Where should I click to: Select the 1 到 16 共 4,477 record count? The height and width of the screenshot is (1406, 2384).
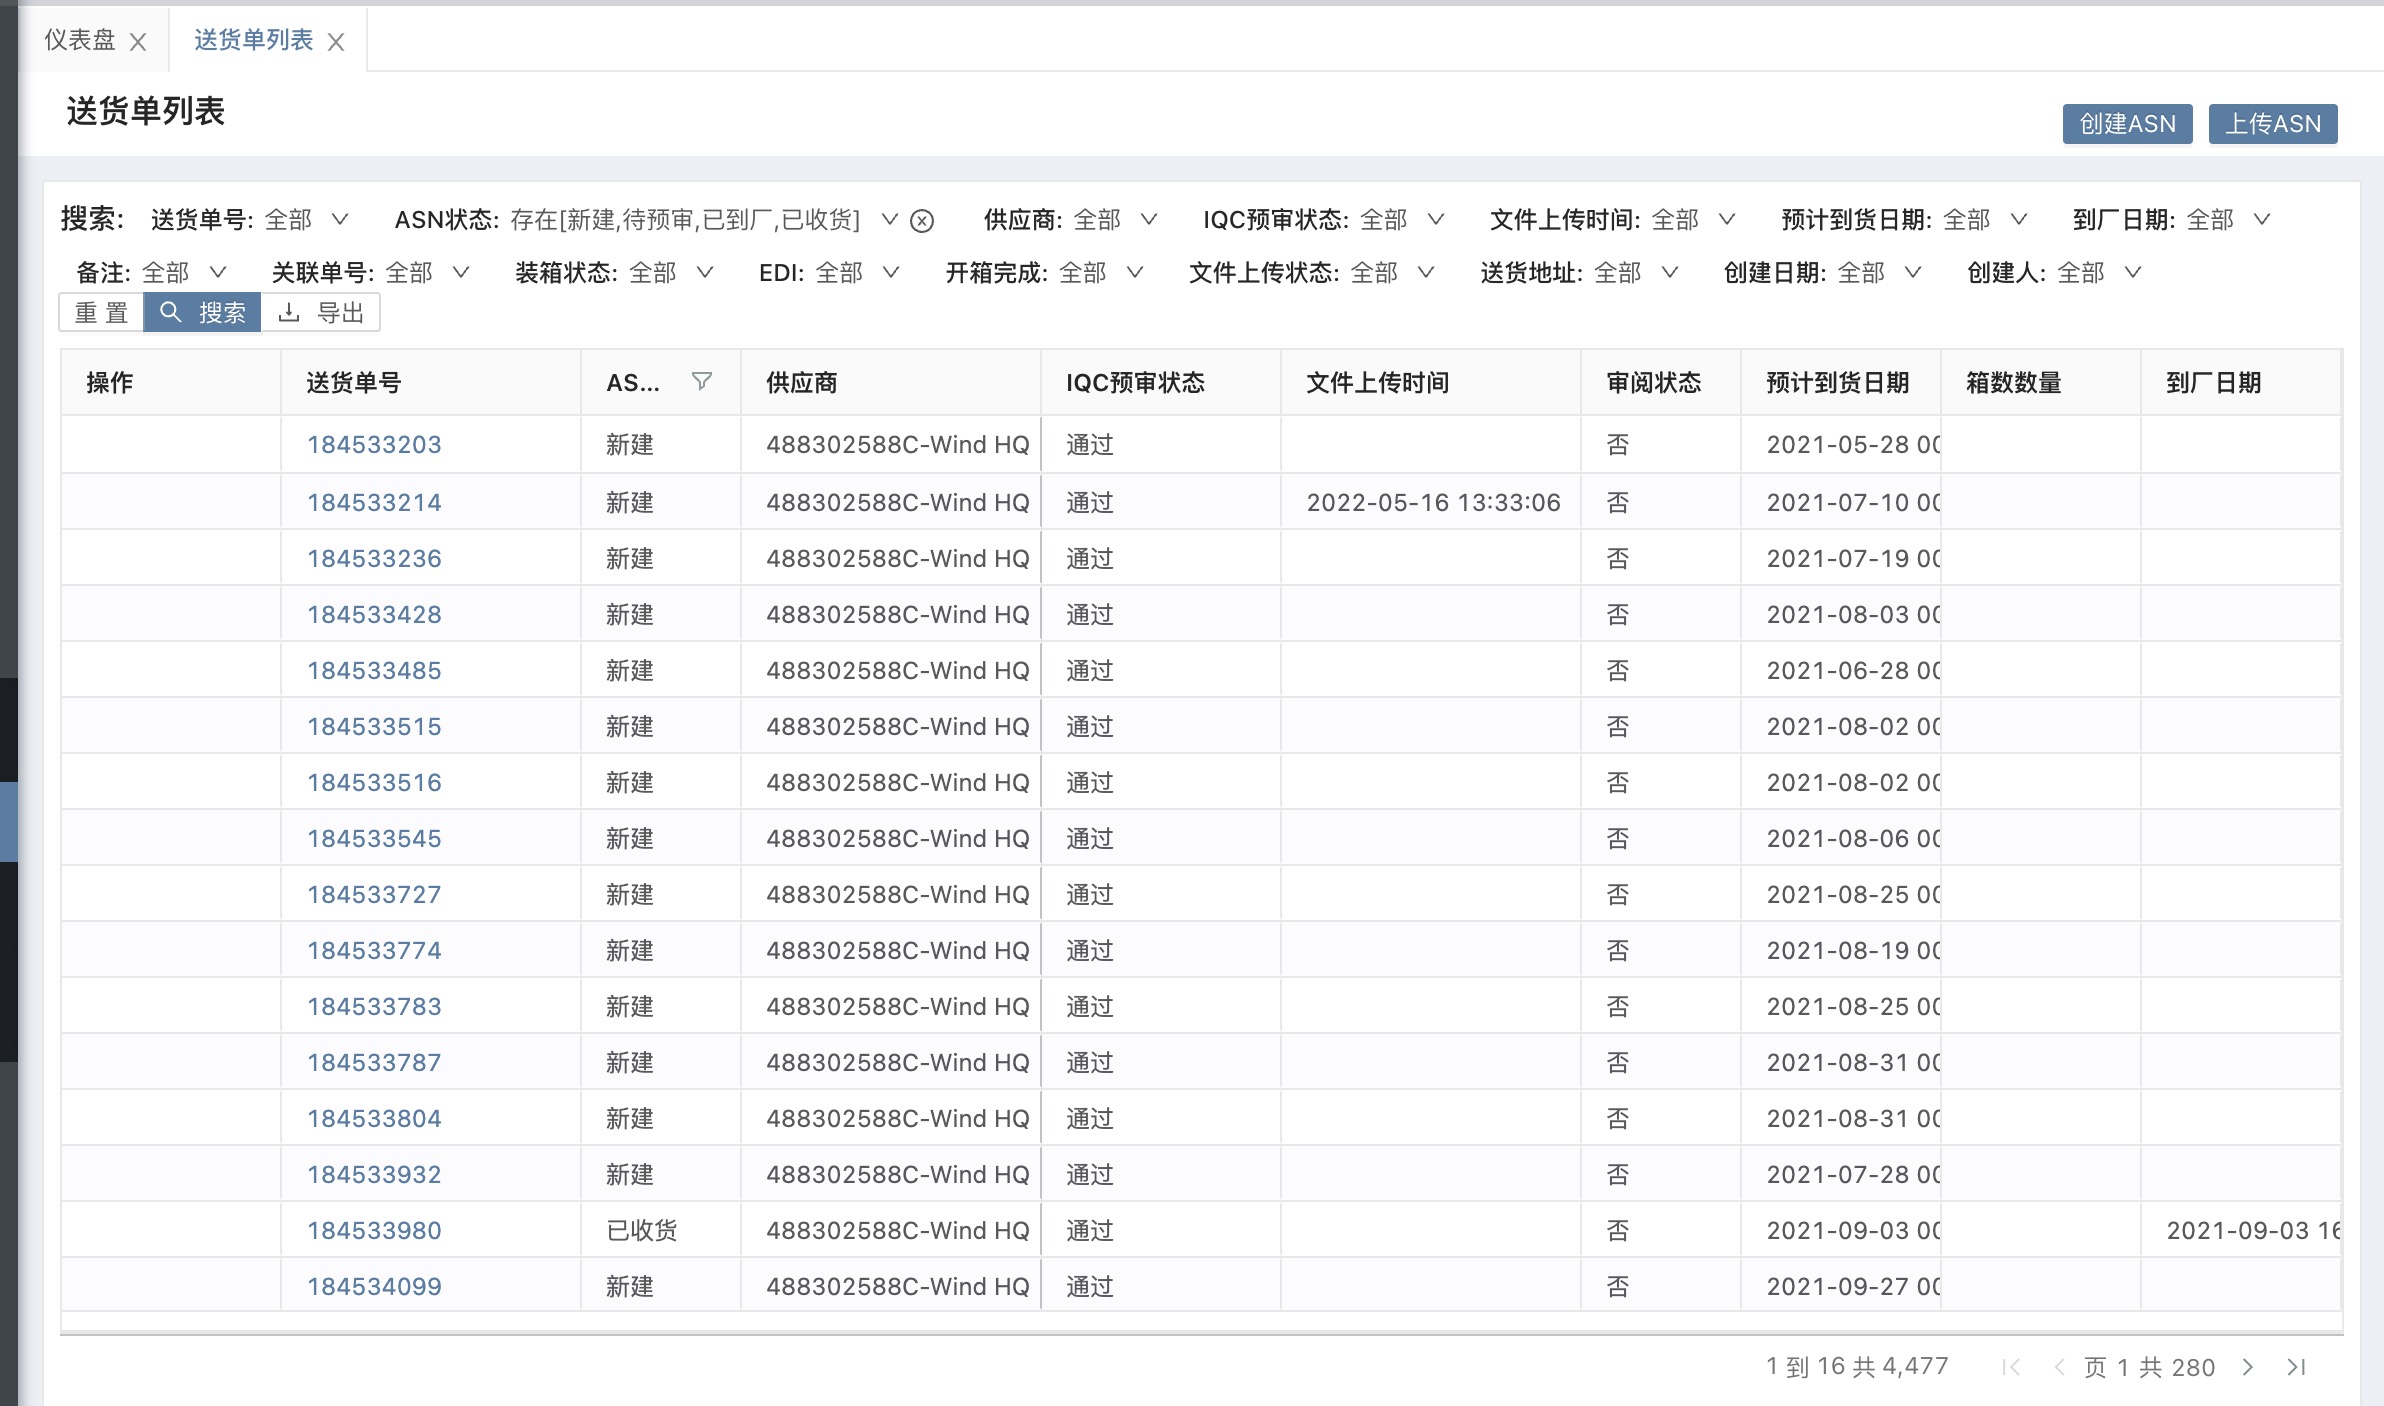tap(1857, 1366)
